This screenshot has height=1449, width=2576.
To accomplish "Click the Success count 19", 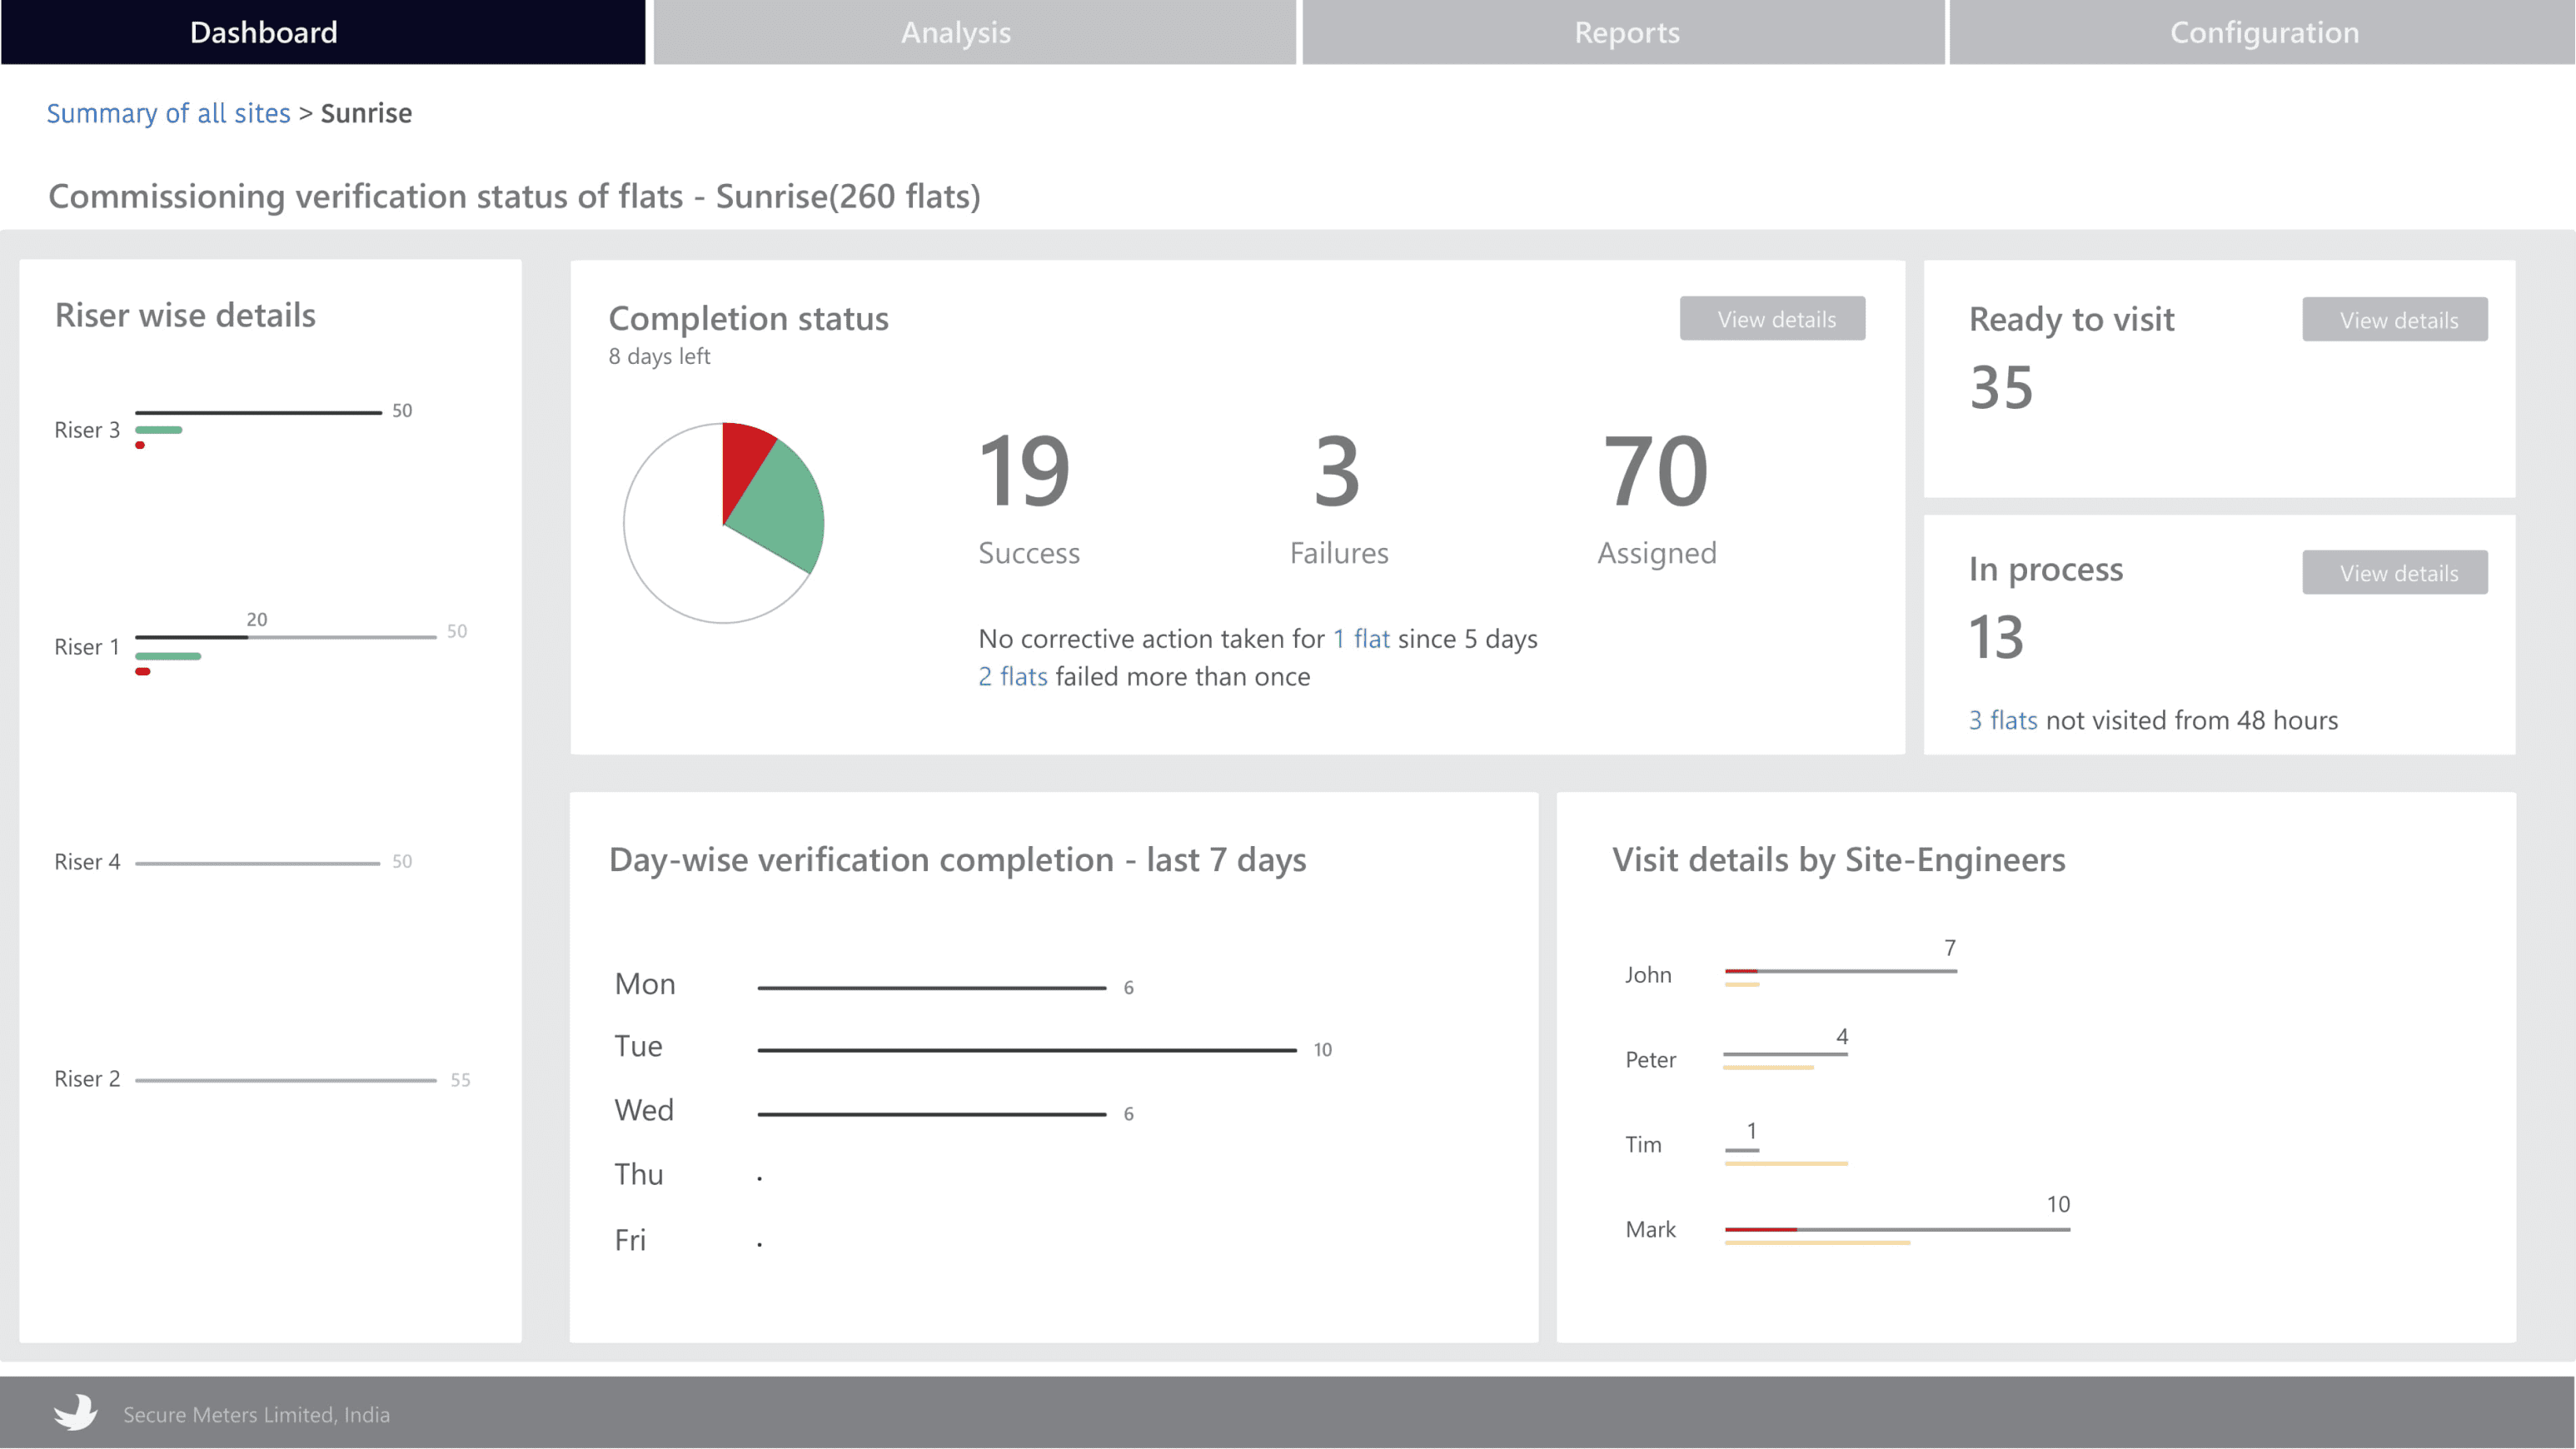I will pos(1024,471).
